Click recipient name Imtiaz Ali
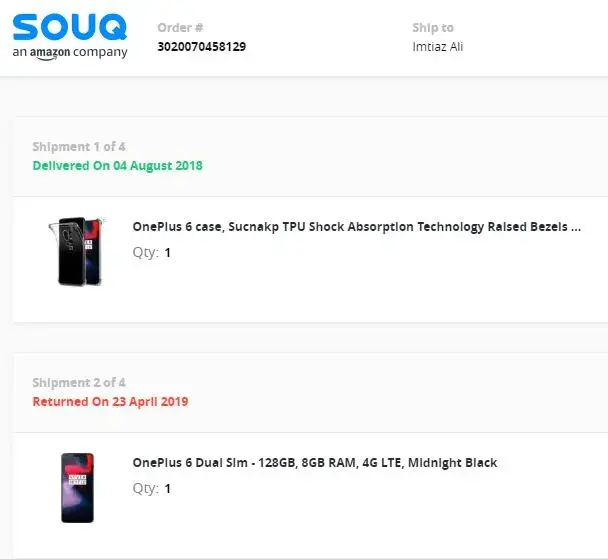Image resolution: width=608 pixels, height=559 pixels. coord(437,47)
